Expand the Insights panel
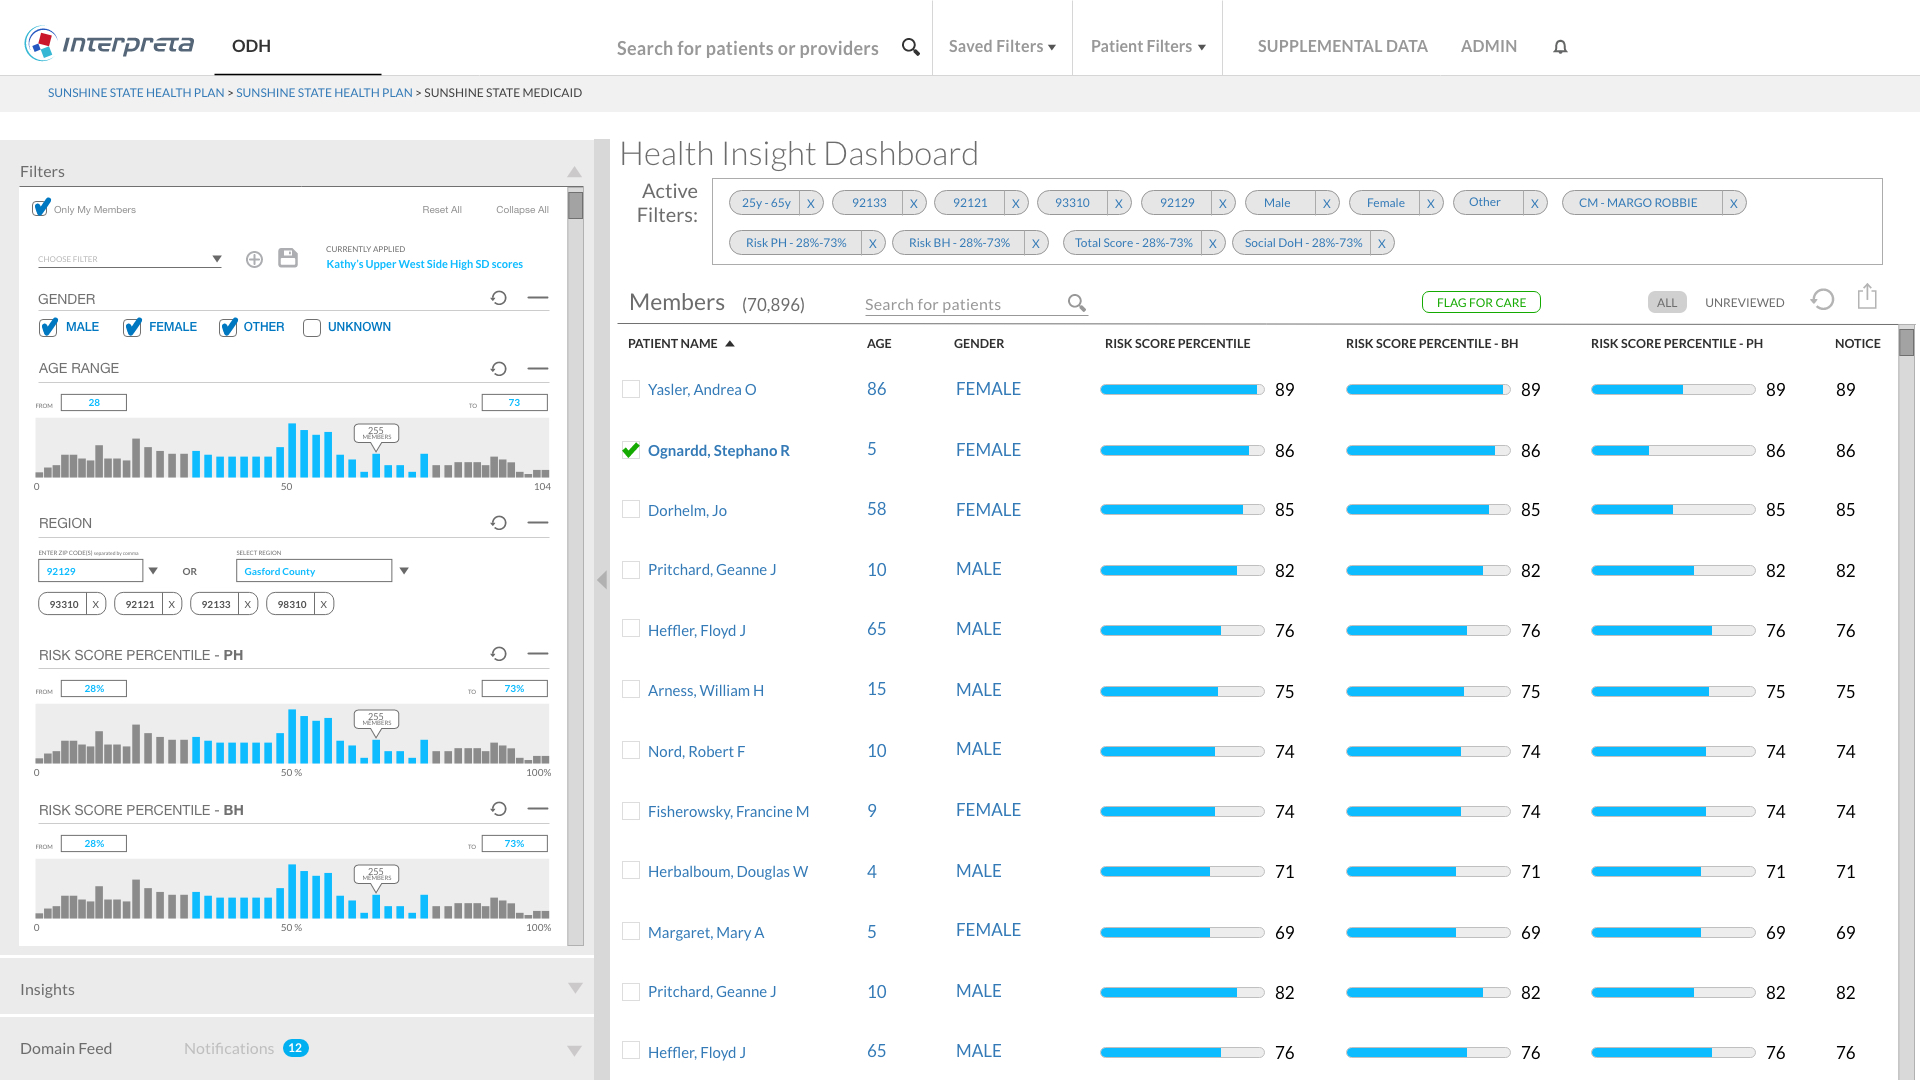This screenshot has width=1920, height=1080. [574, 988]
